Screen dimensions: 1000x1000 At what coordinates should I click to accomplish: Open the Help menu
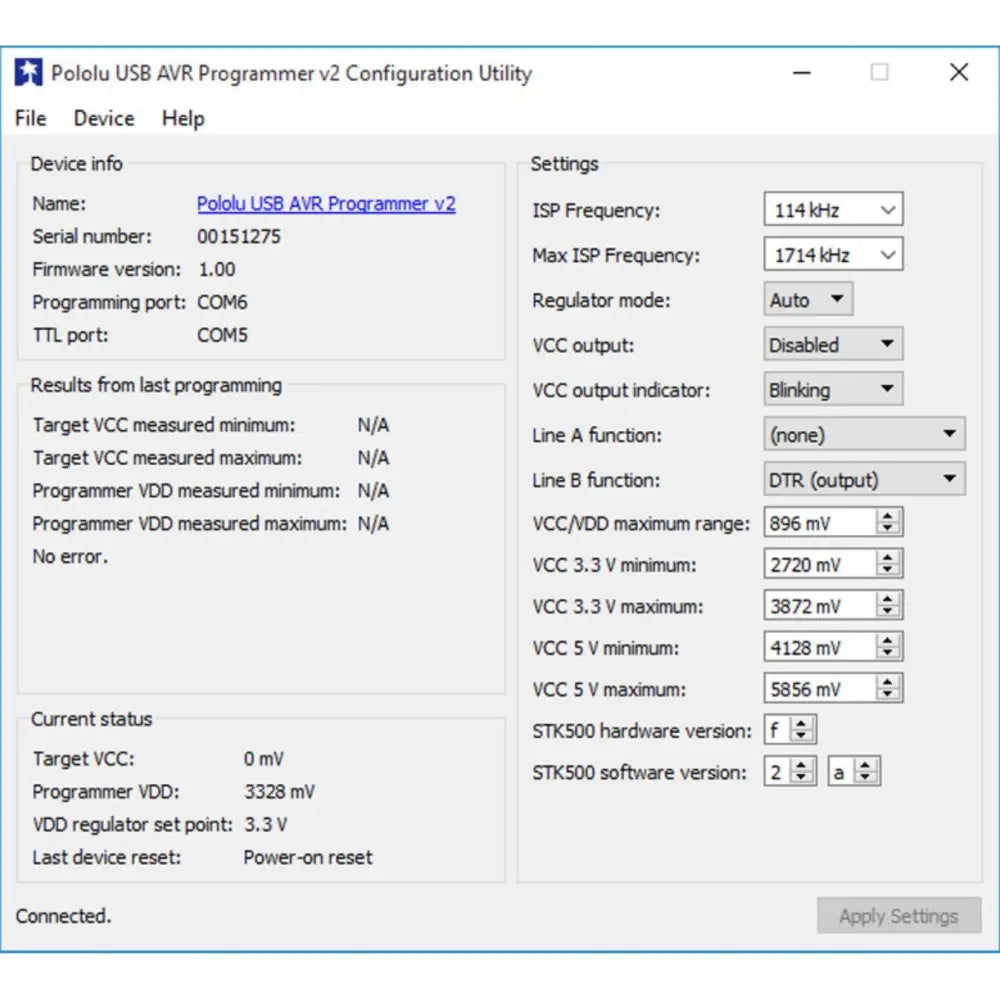(x=183, y=118)
